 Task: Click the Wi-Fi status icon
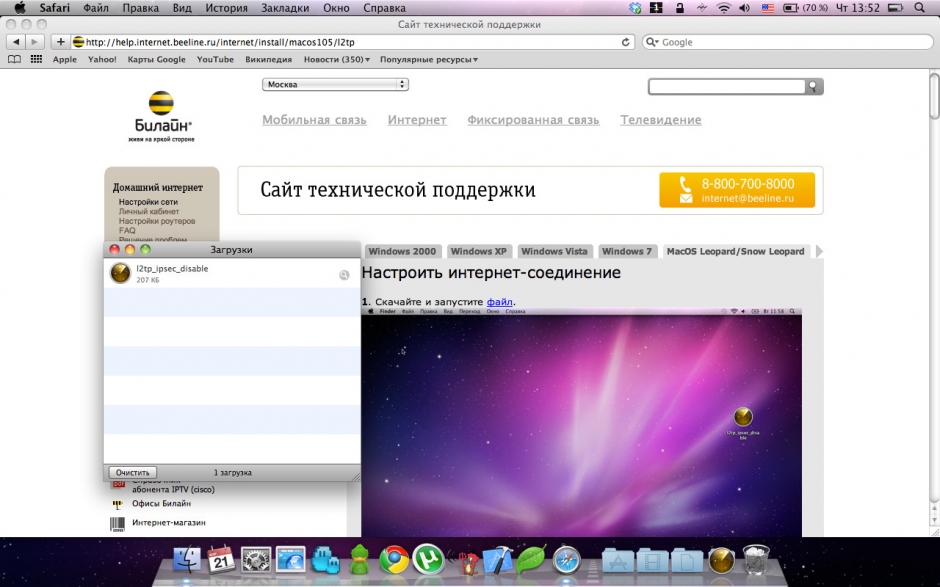pos(724,8)
